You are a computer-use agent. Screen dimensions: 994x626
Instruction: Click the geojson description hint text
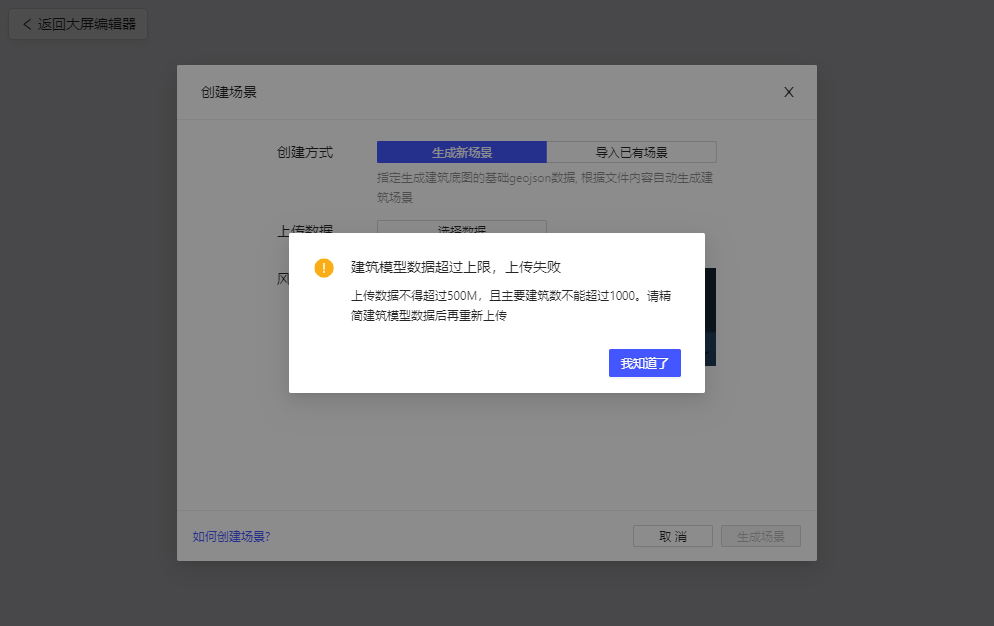click(x=545, y=187)
